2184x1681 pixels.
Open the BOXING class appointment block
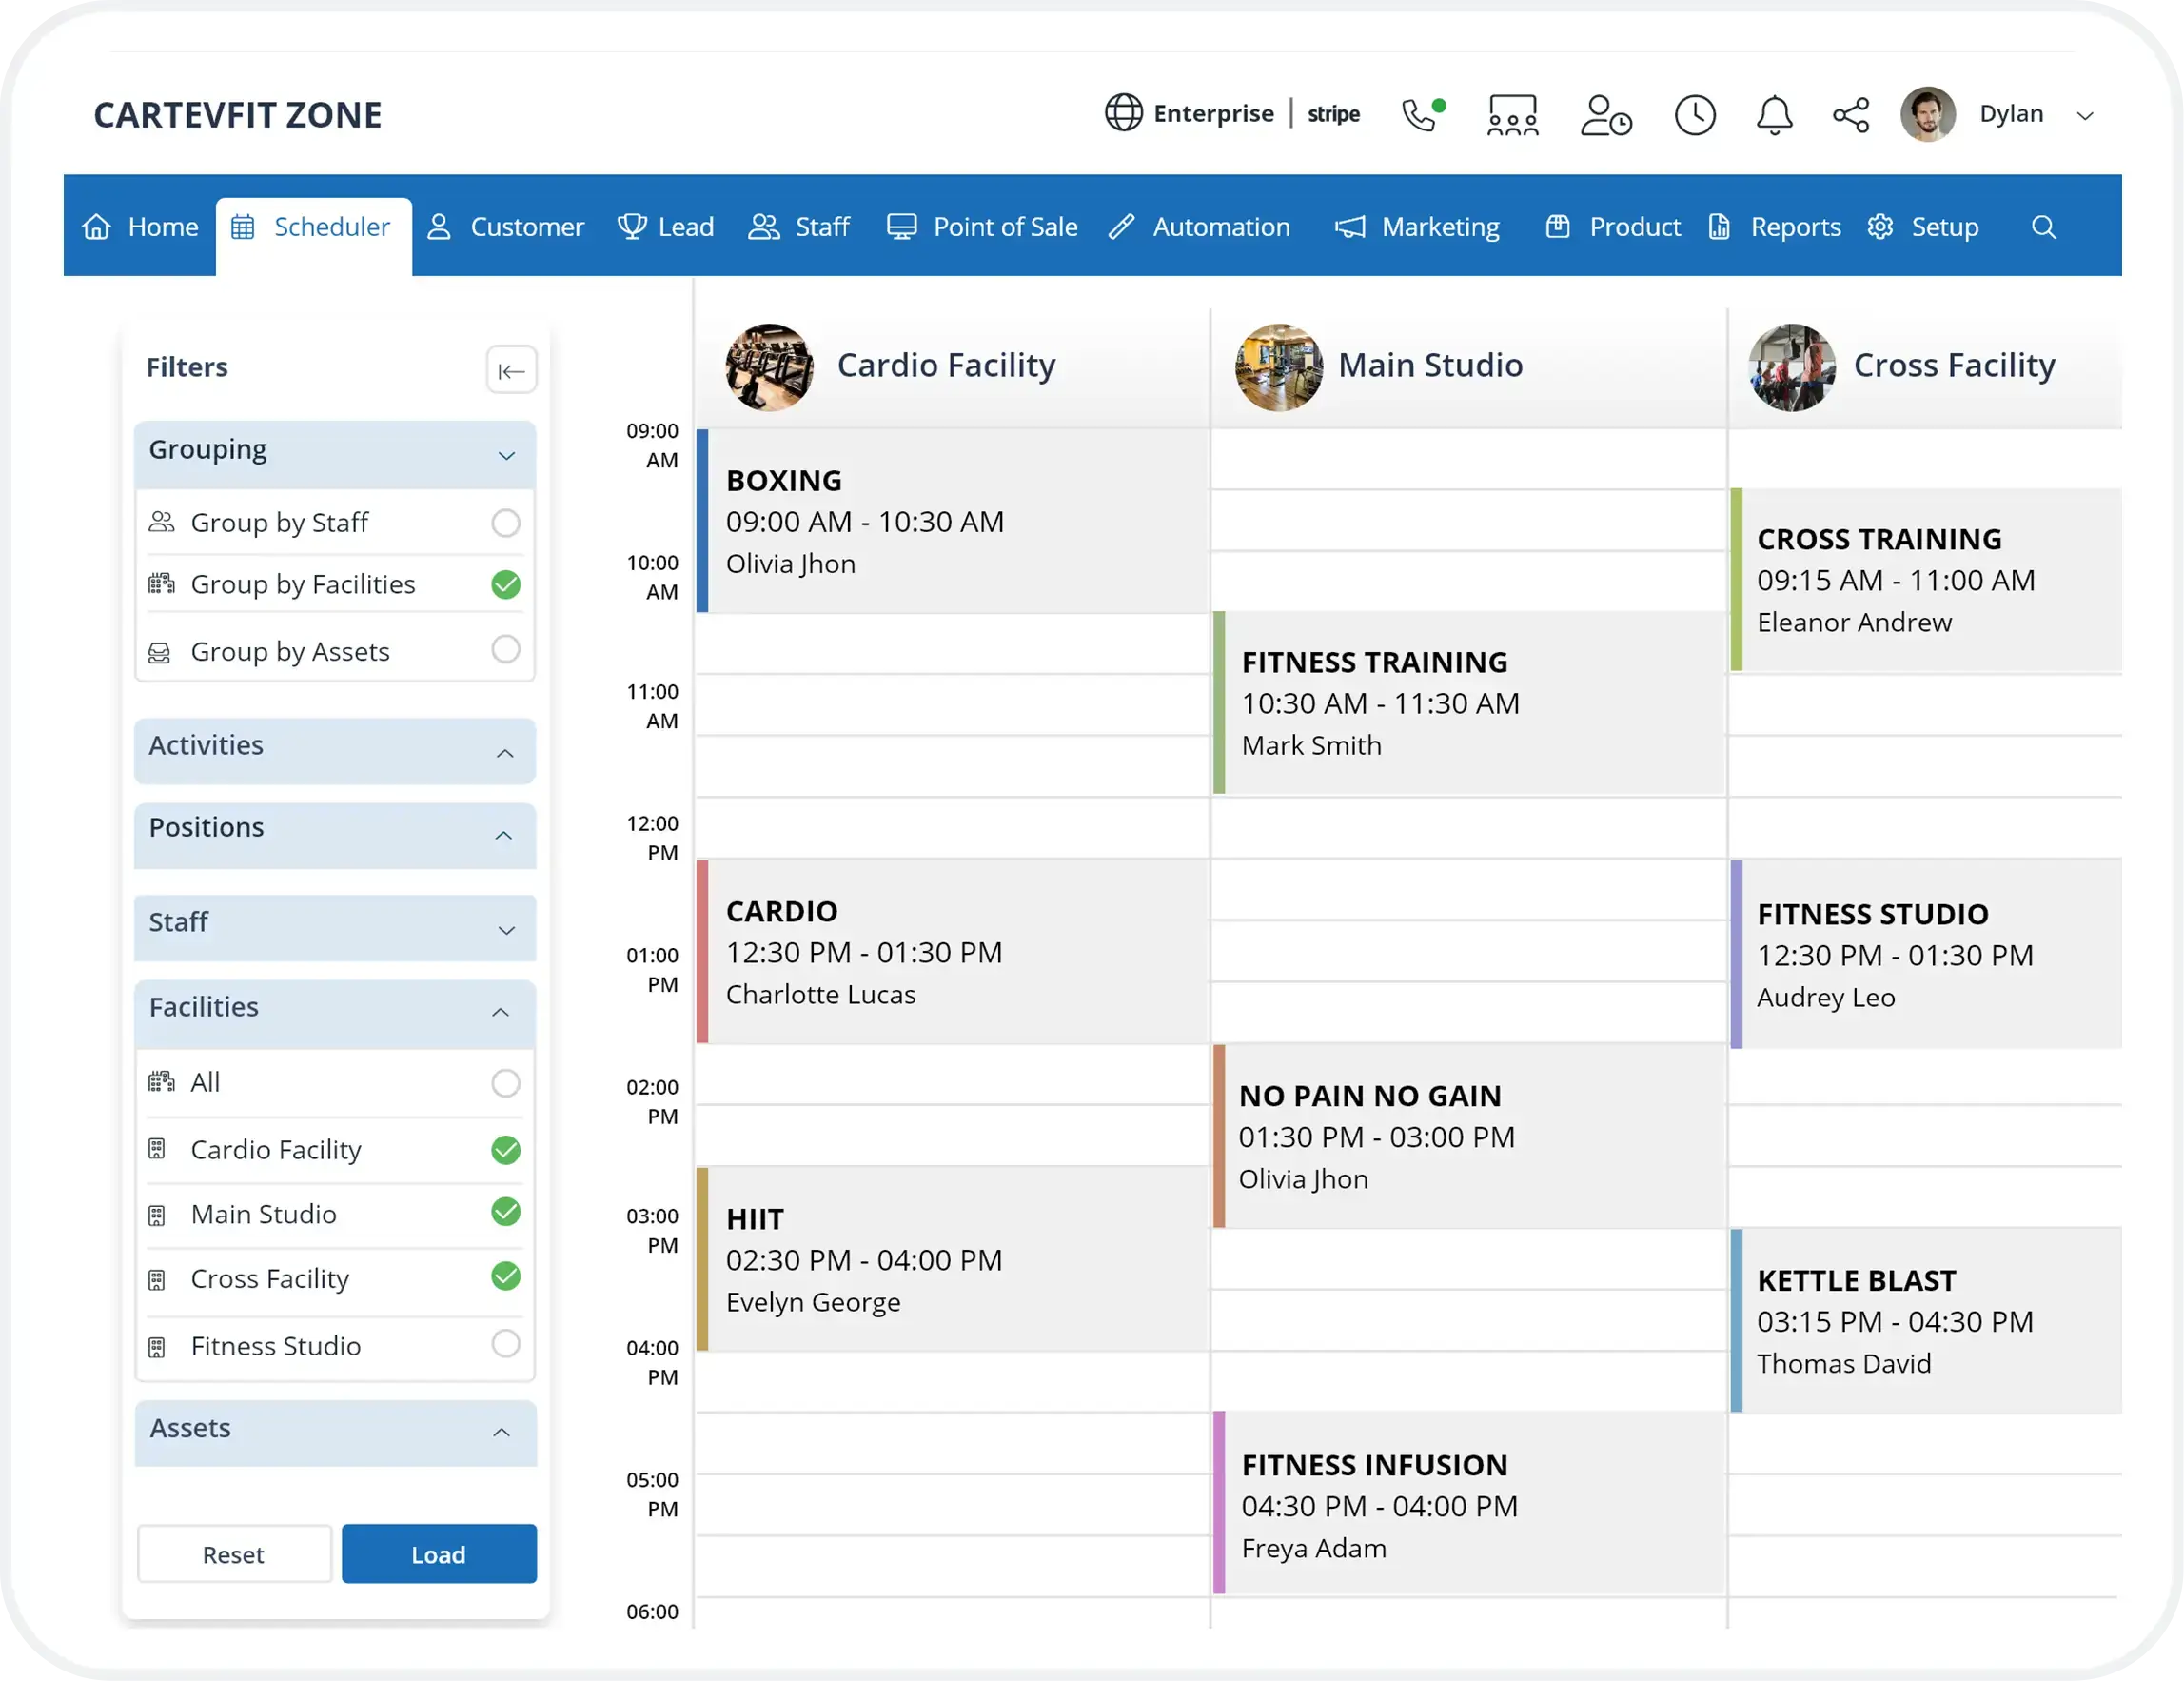pyautogui.click(x=950, y=521)
